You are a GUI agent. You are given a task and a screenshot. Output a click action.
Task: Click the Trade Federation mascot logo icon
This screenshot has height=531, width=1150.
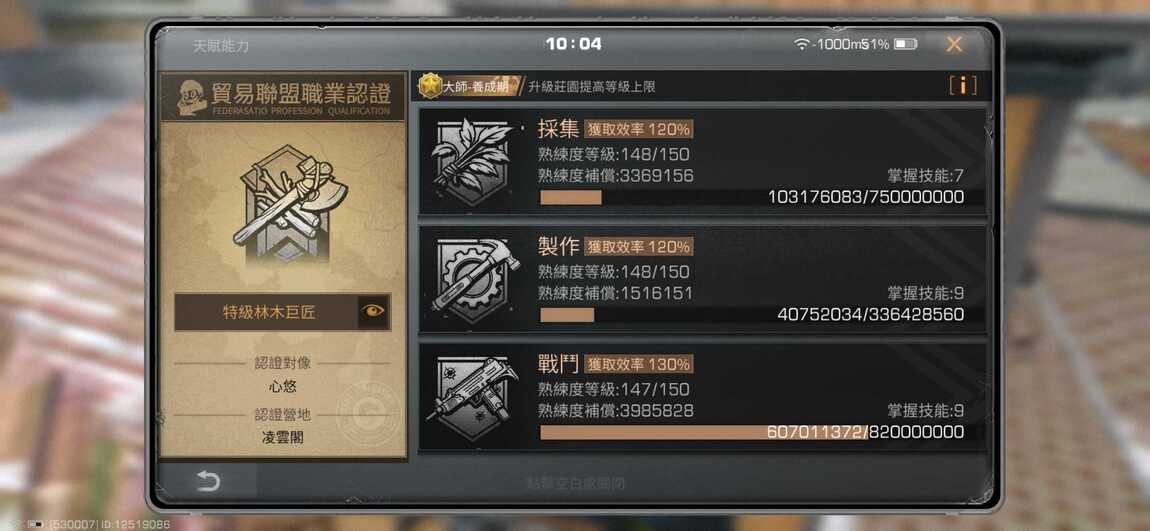pyautogui.click(x=191, y=97)
